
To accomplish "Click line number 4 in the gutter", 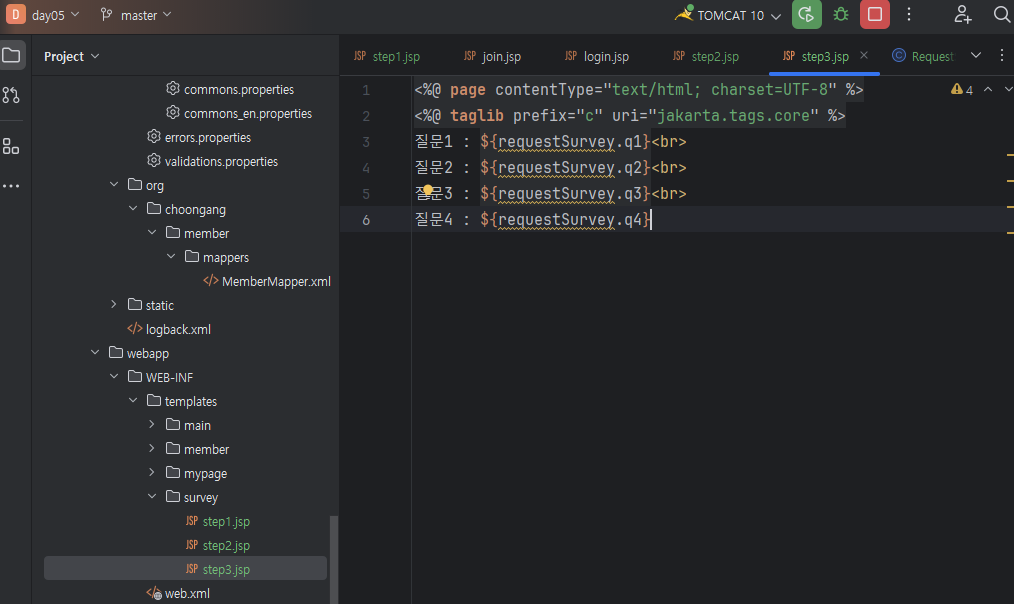I will click(x=366, y=168).
